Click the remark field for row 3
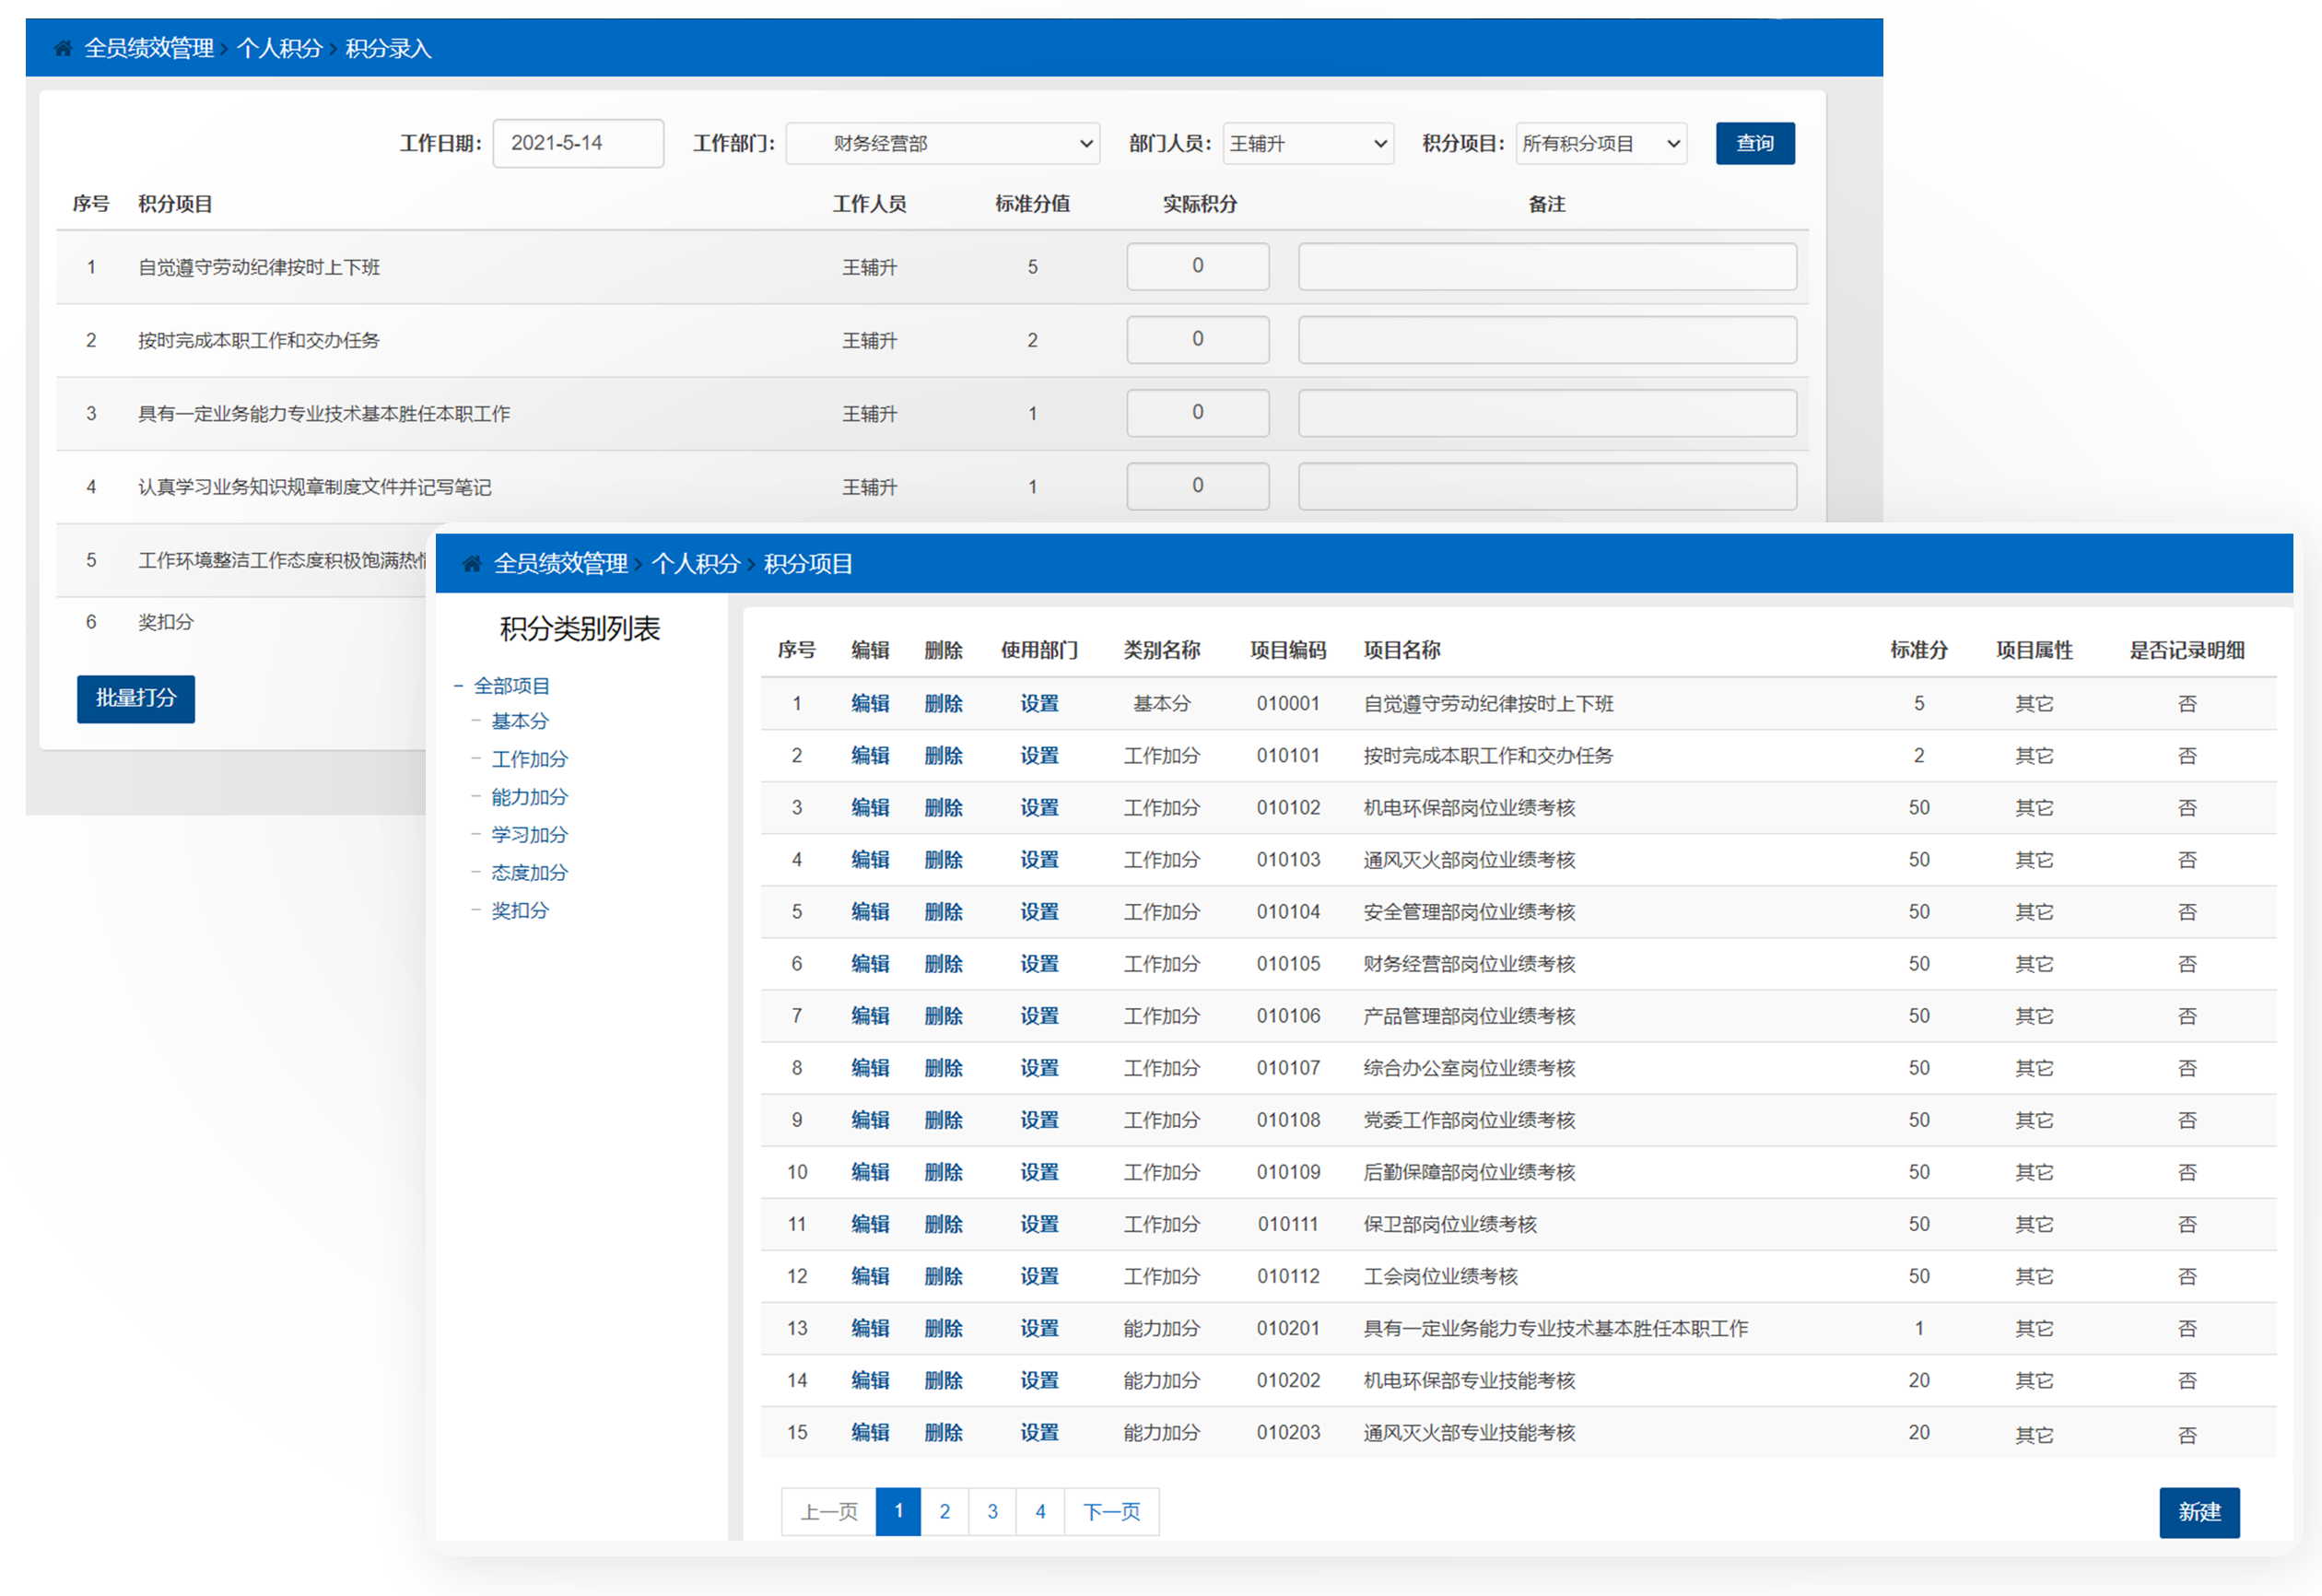The width and height of the screenshot is (2322, 1596). 1546,413
